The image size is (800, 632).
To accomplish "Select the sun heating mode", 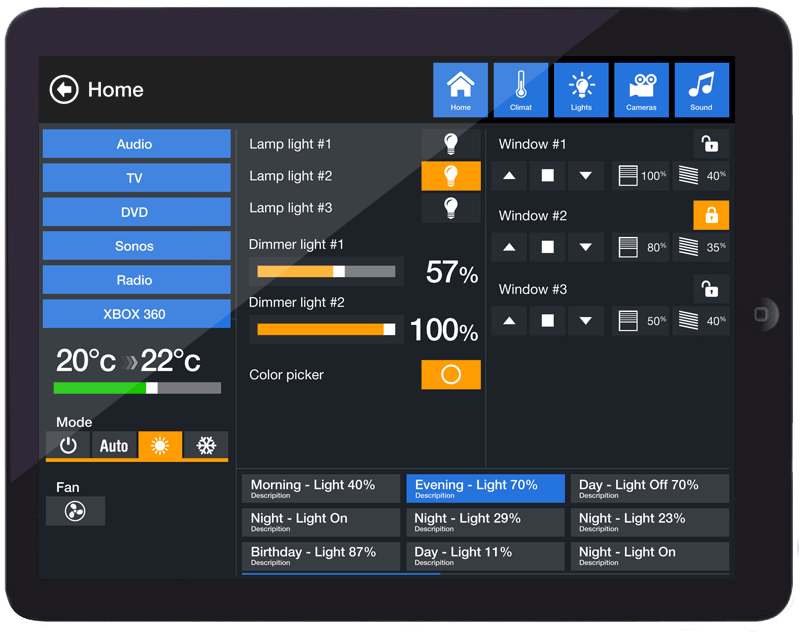I will click(160, 445).
